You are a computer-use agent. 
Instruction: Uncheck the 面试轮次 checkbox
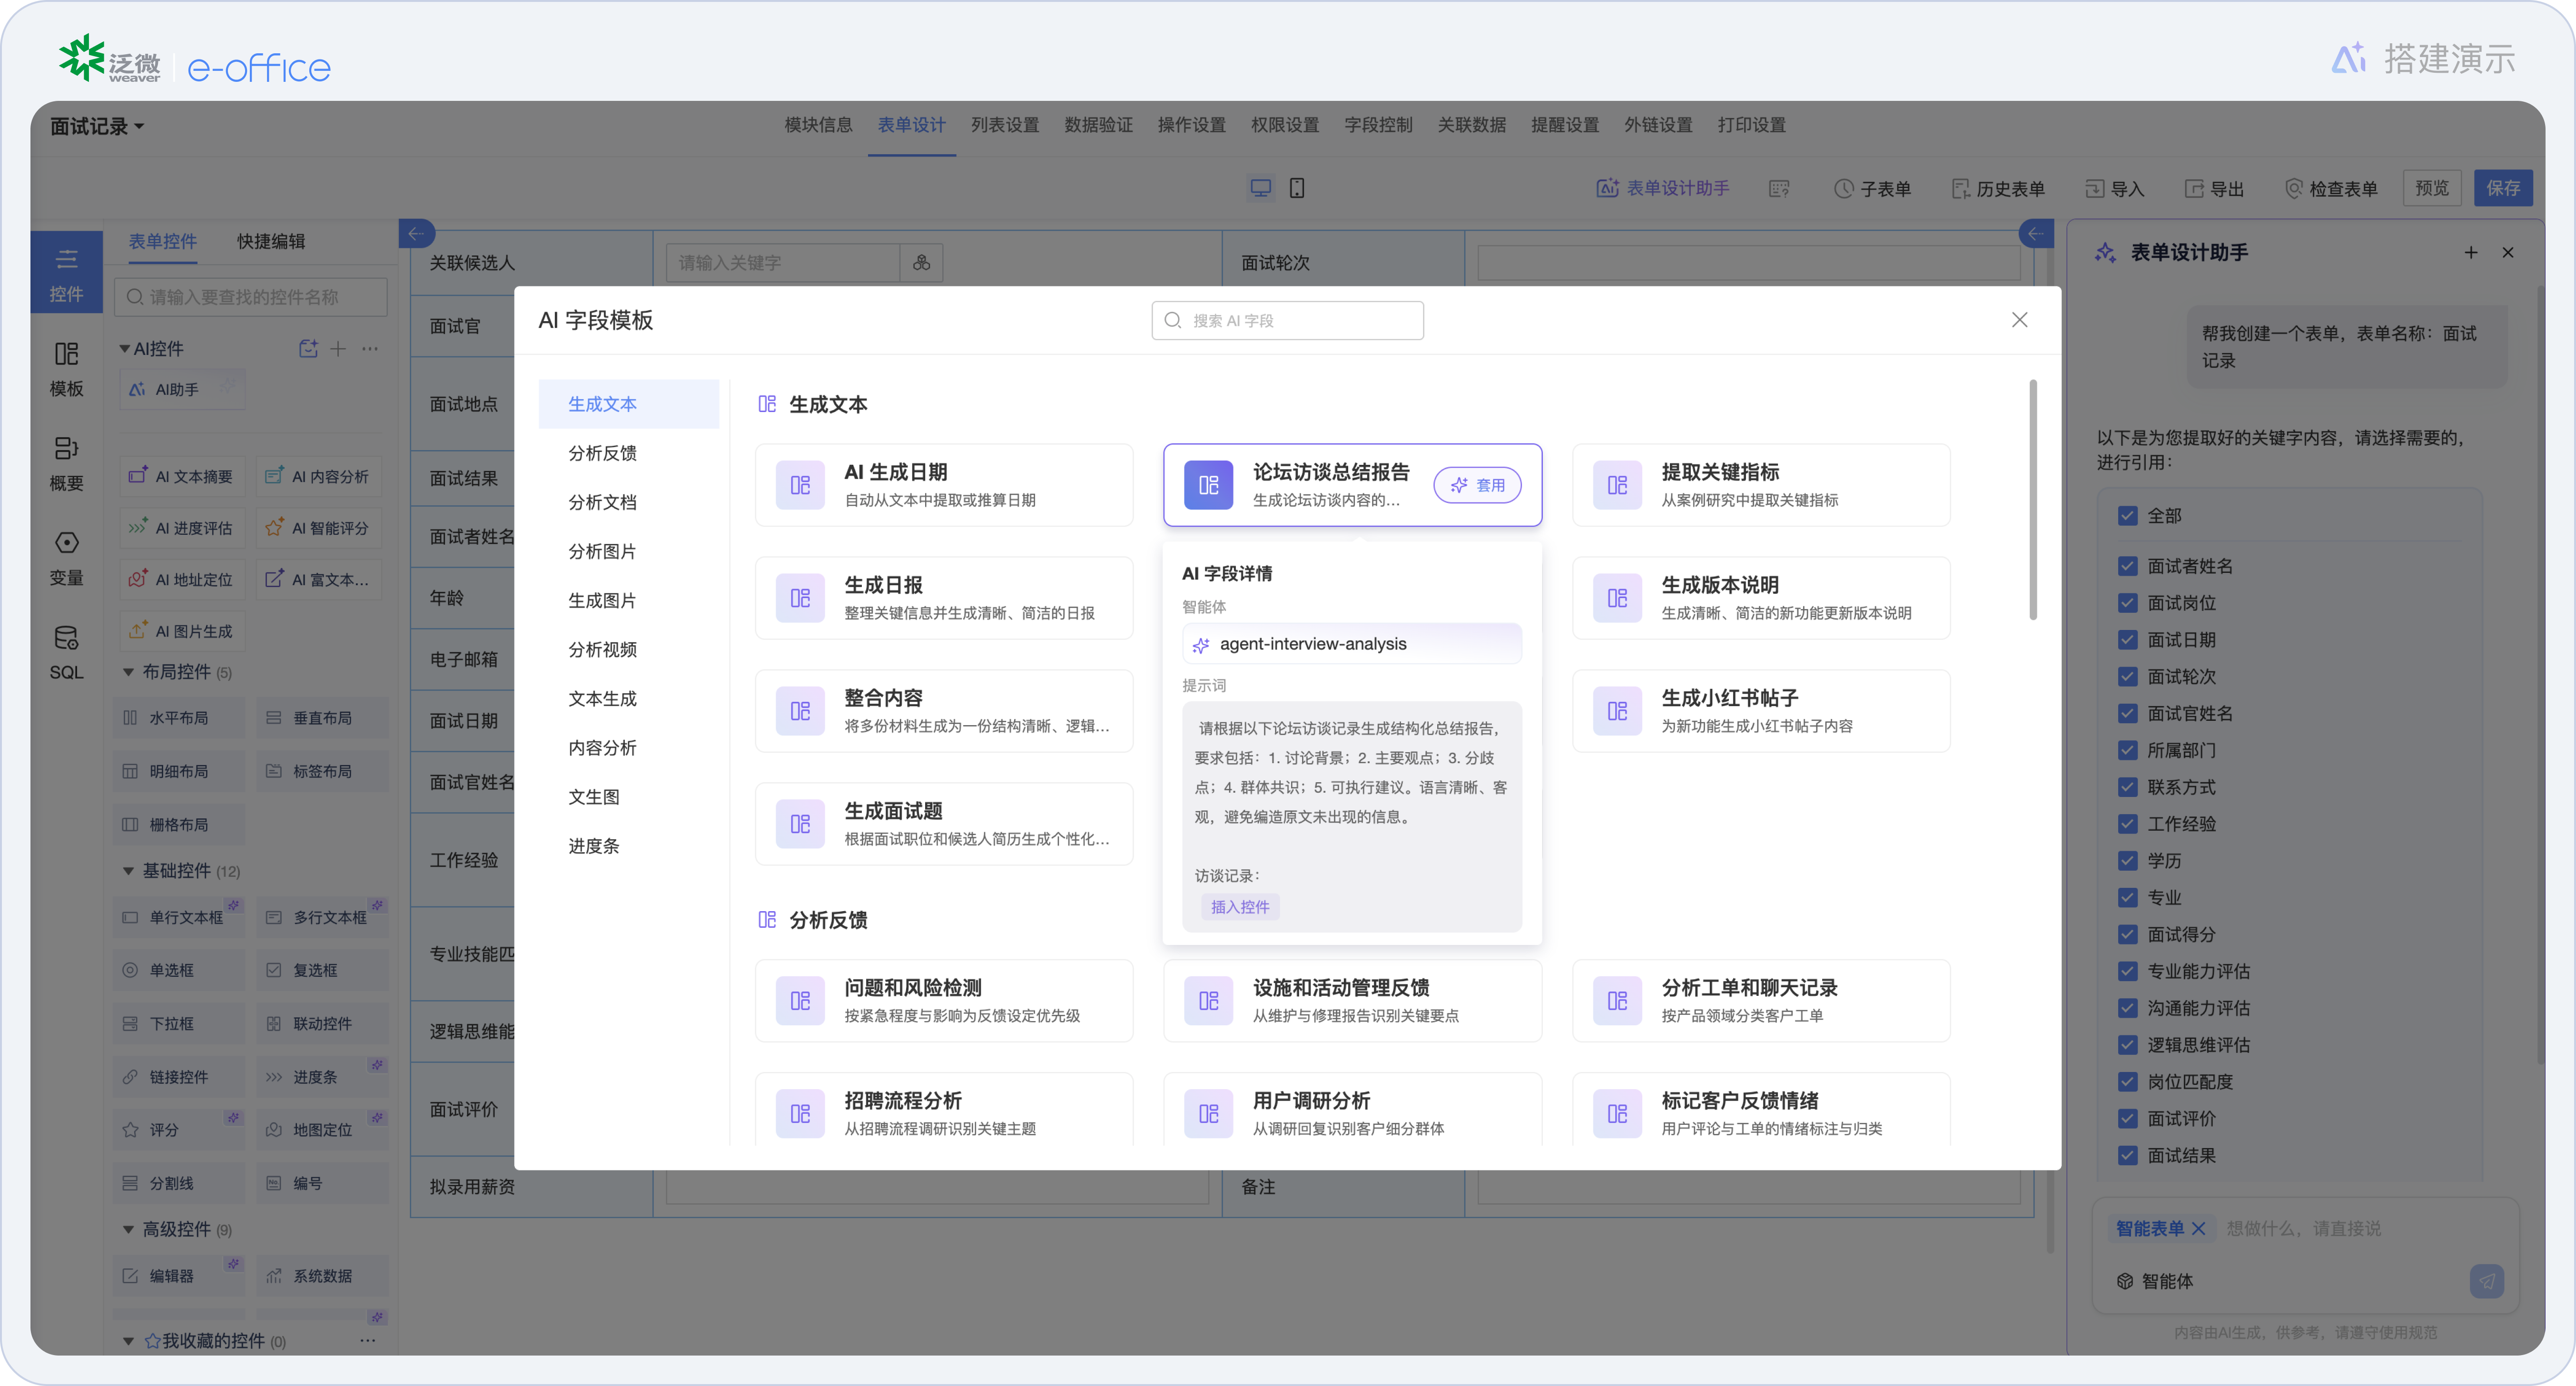point(2127,677)
